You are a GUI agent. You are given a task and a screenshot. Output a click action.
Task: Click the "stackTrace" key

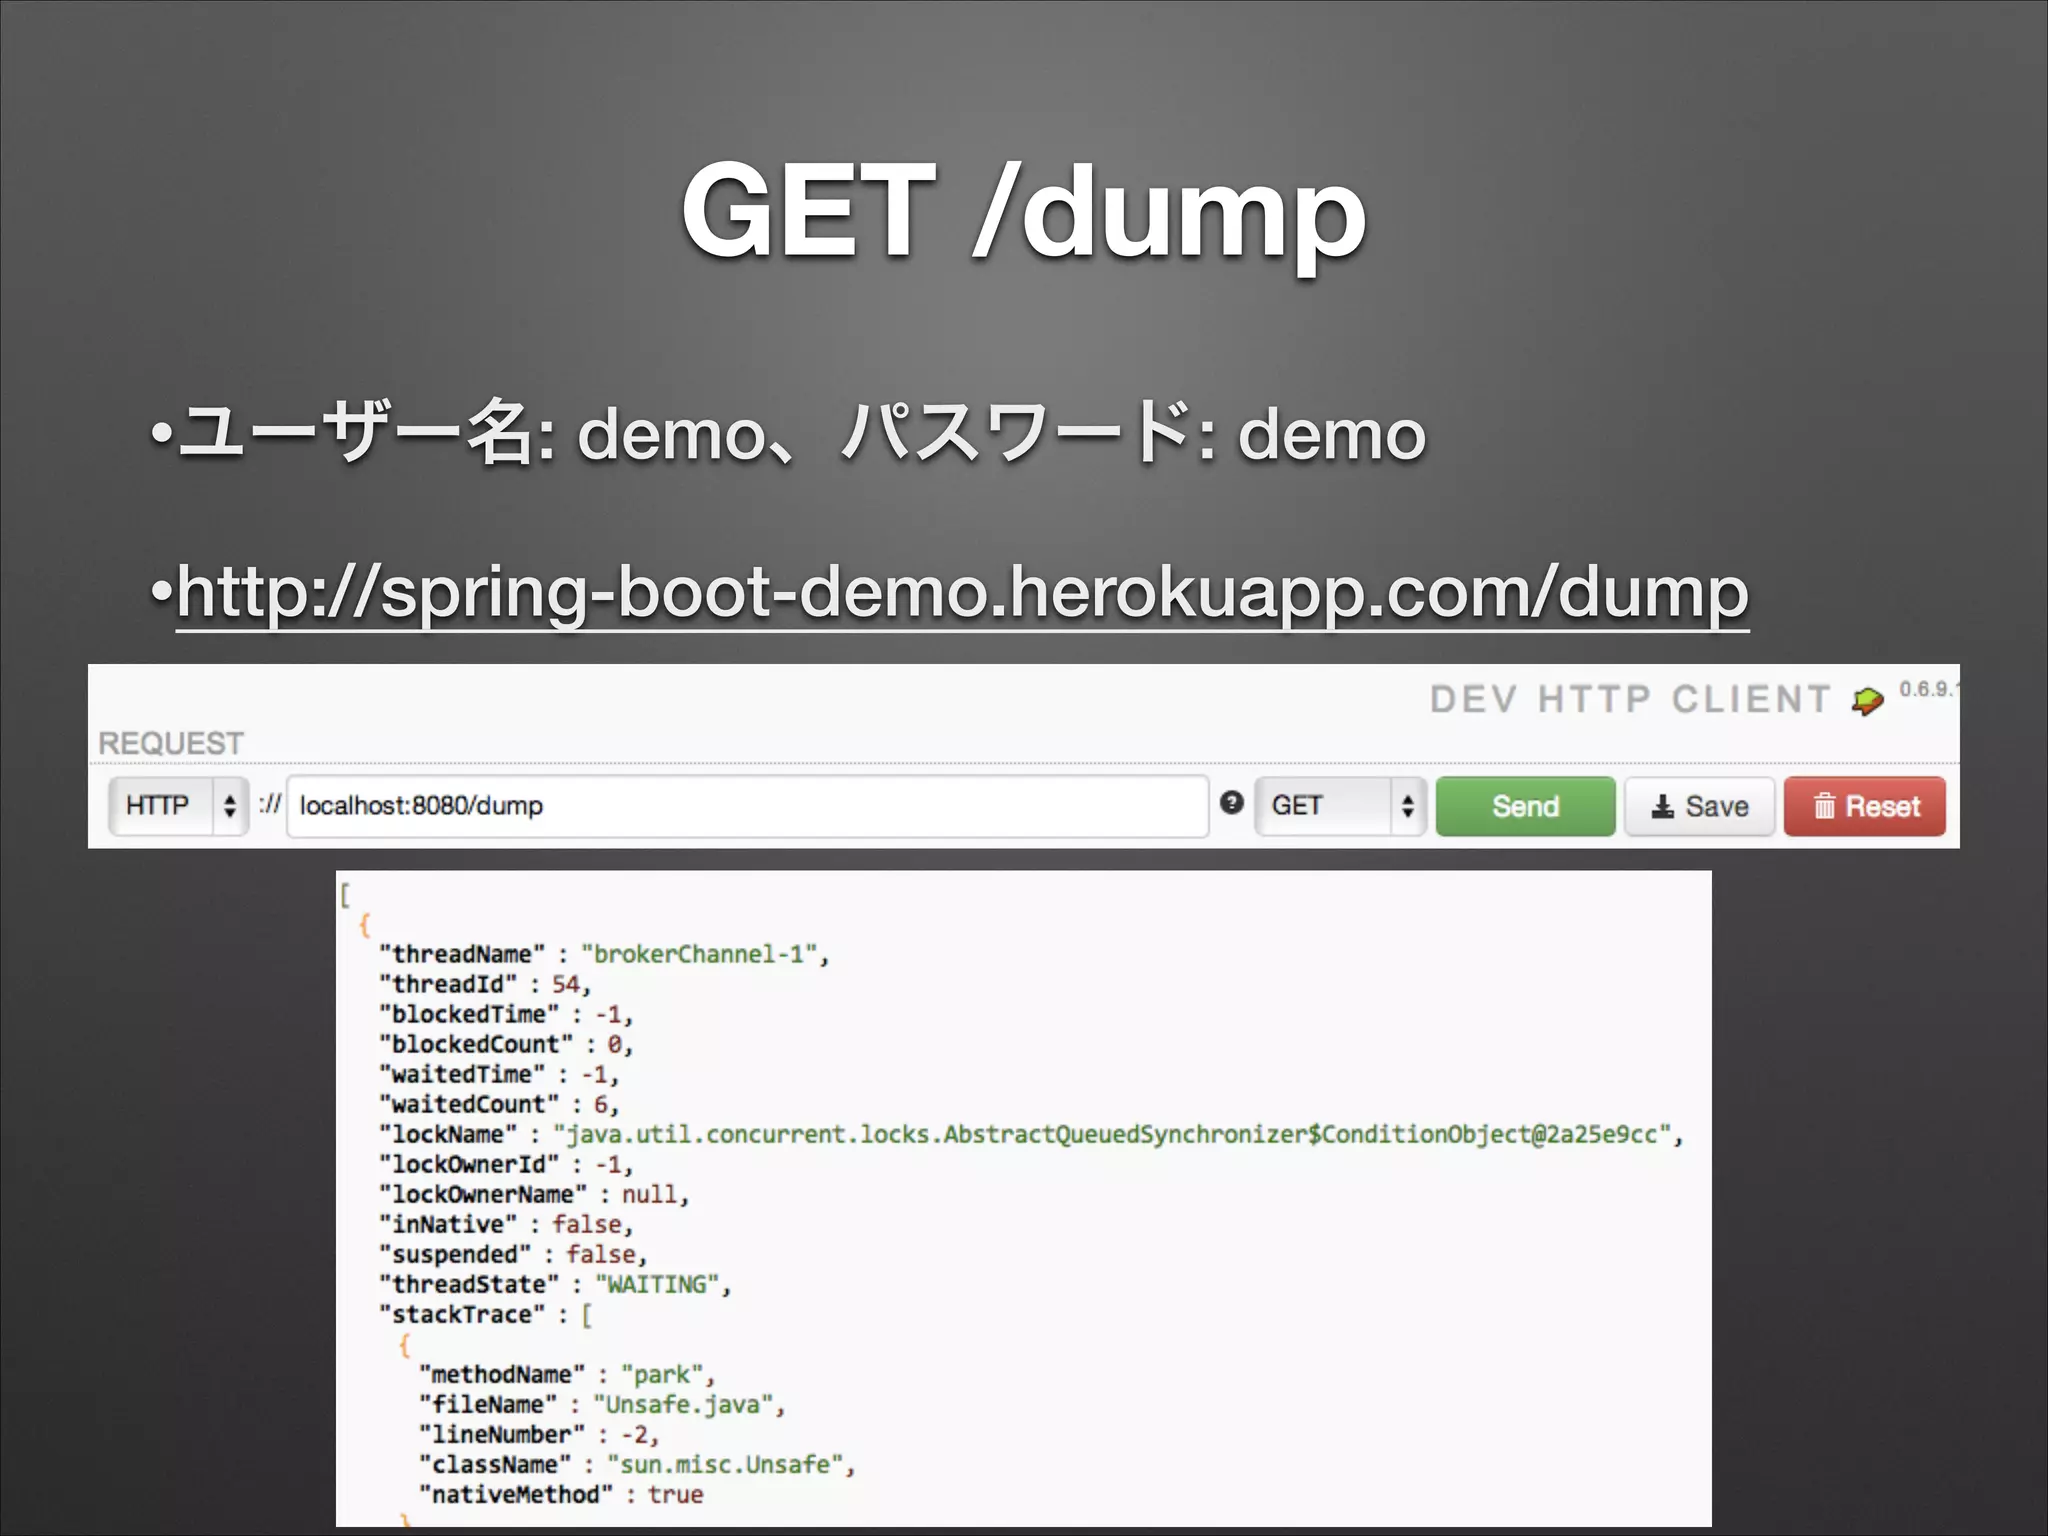tap(462, 1314)
